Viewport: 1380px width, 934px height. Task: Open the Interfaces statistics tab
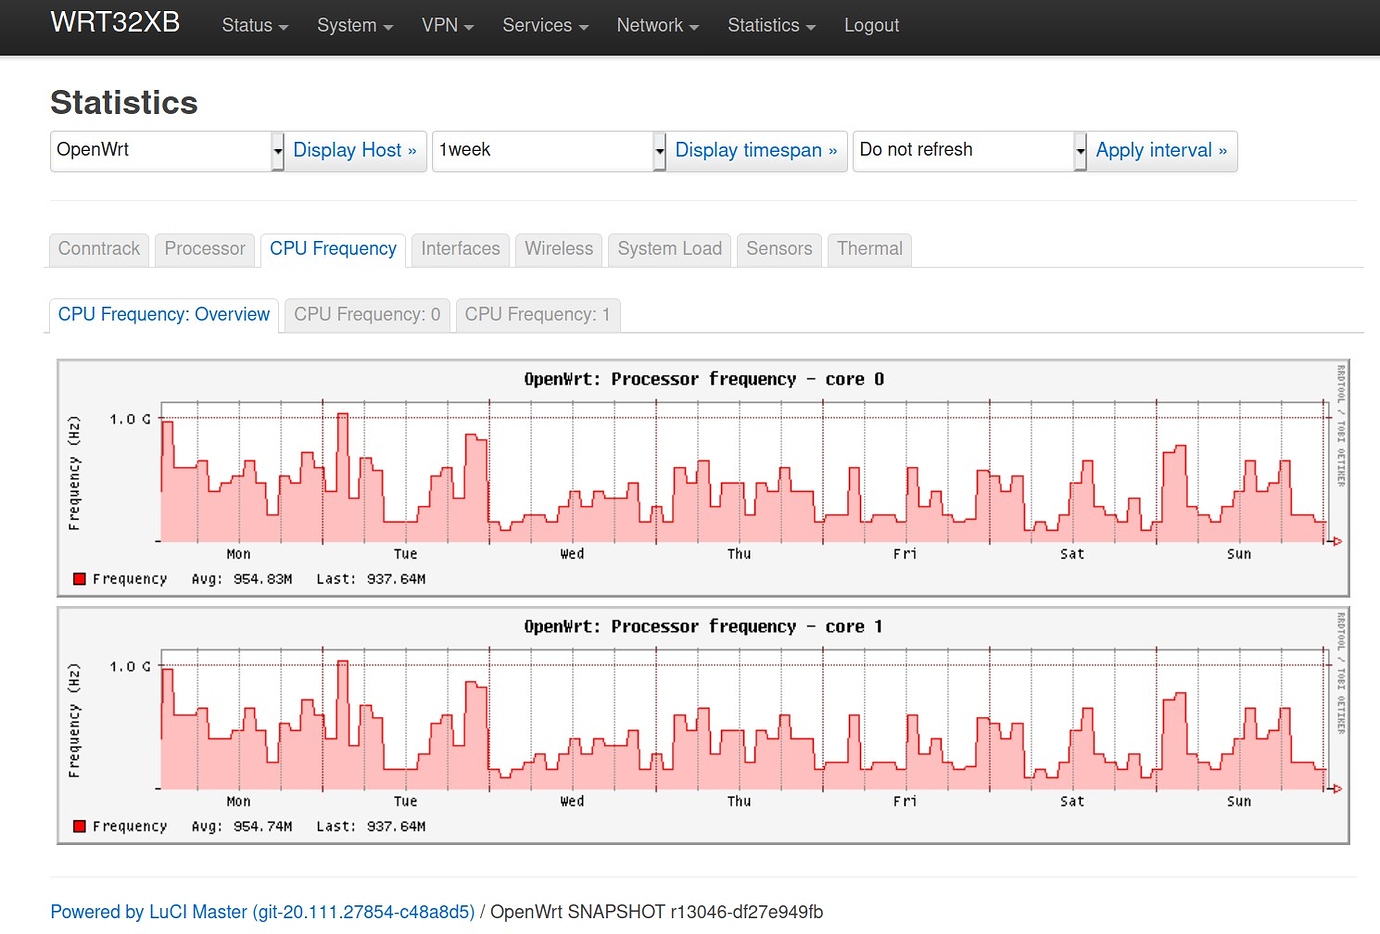[x=460, y=249]
